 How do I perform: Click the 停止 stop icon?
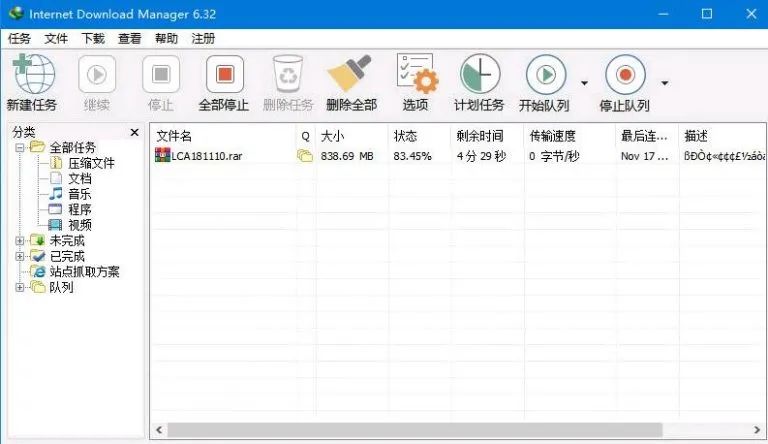coord(161,74)
